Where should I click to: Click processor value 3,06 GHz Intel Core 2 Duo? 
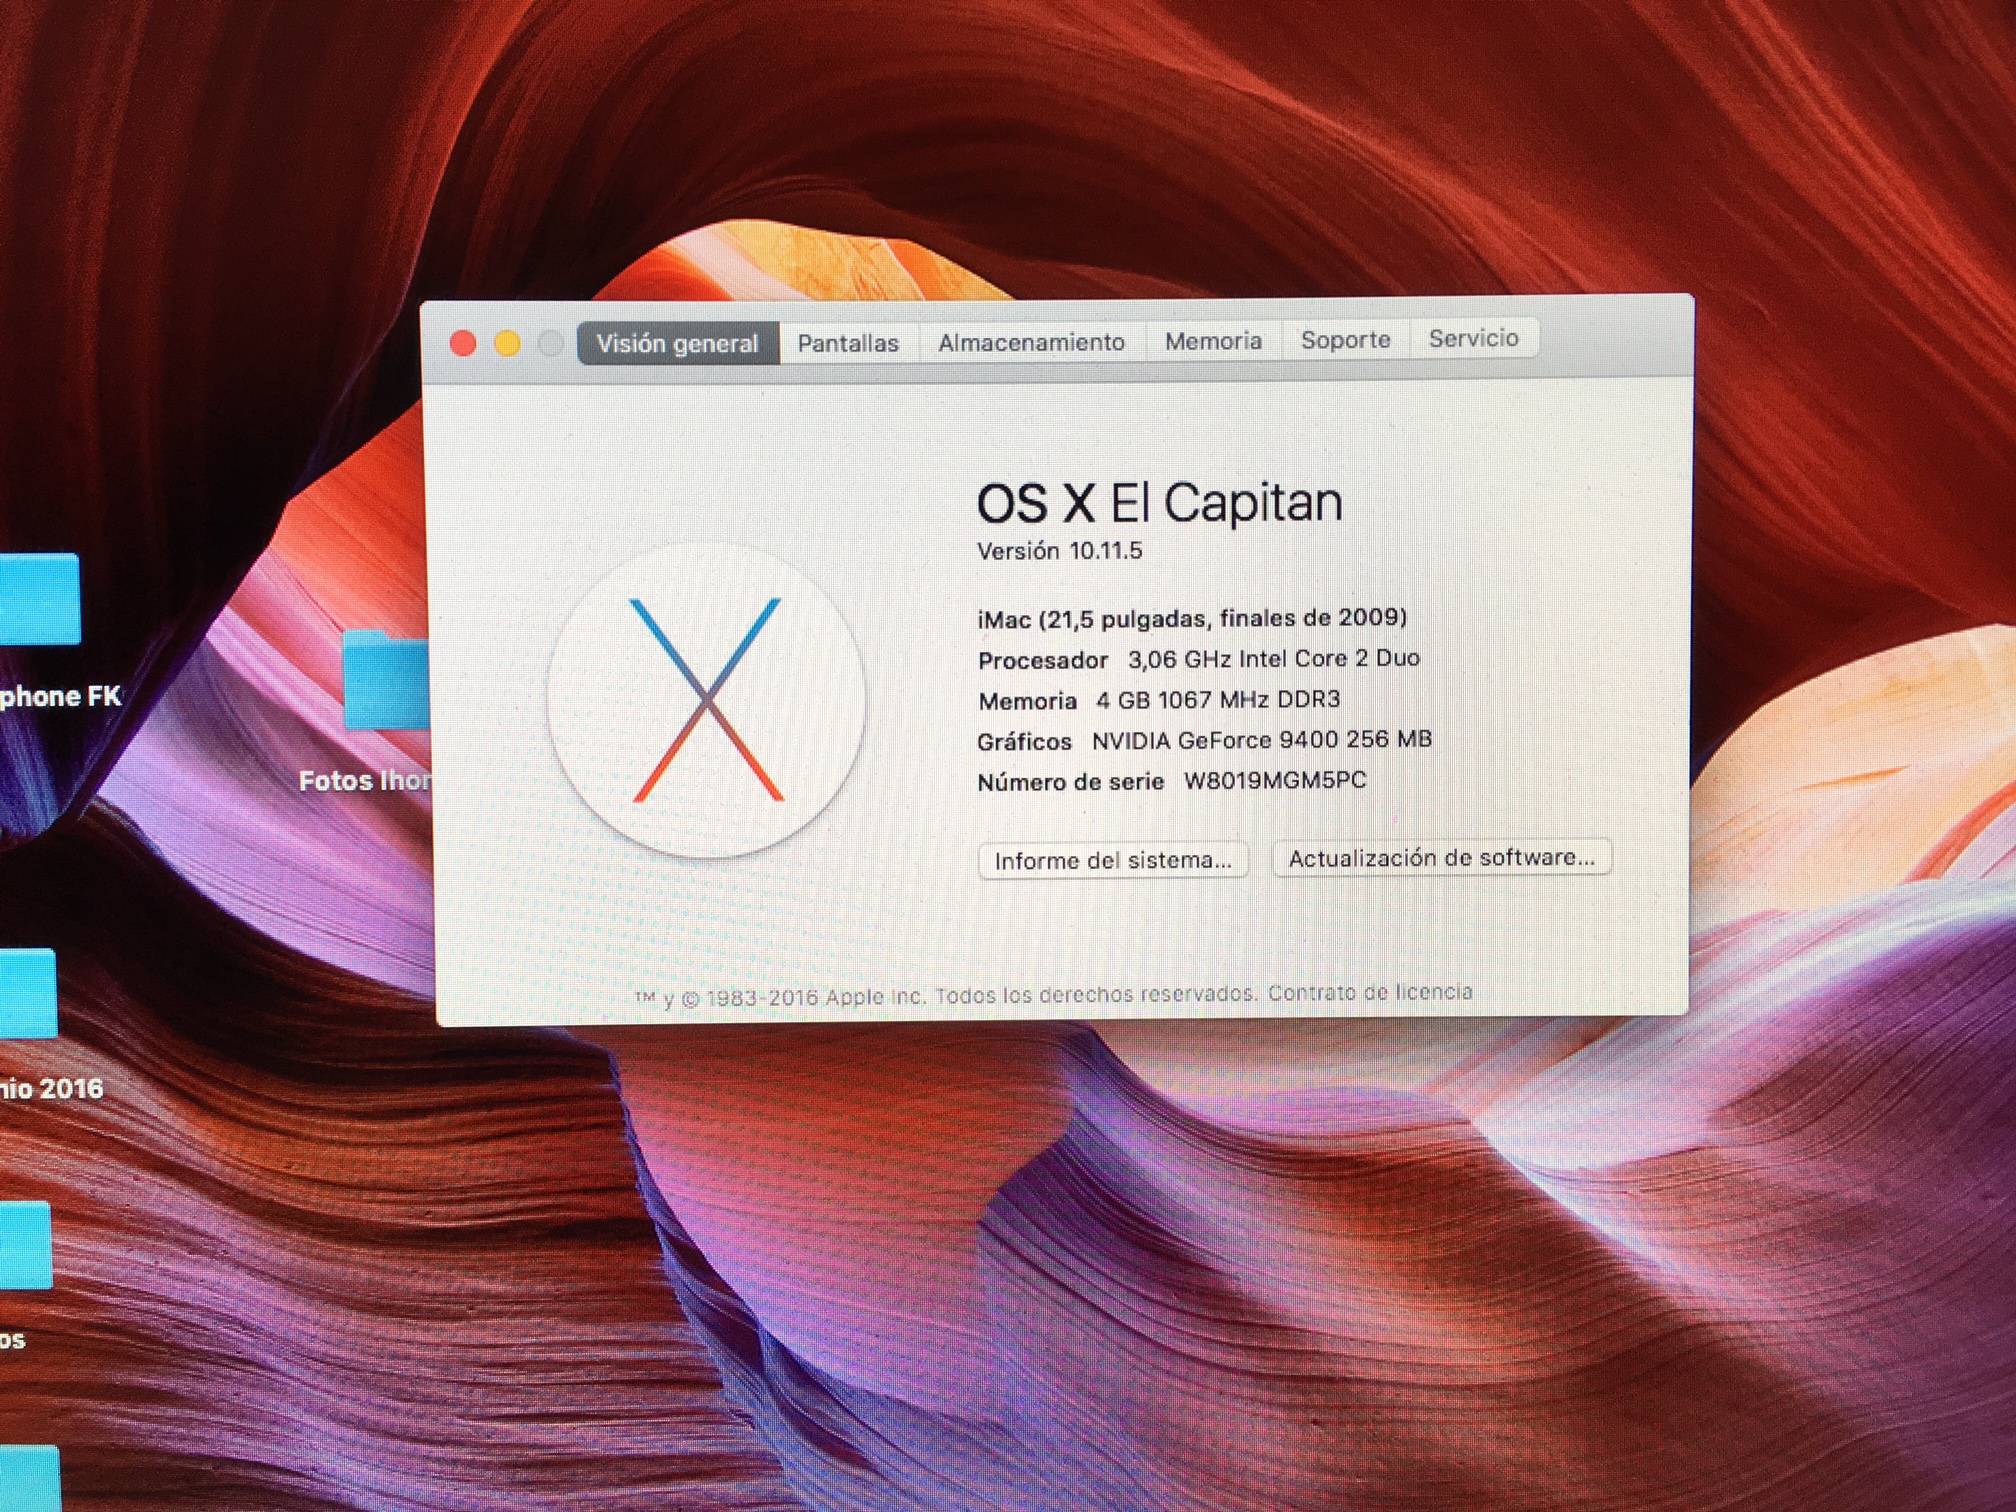click(1274, 659)
